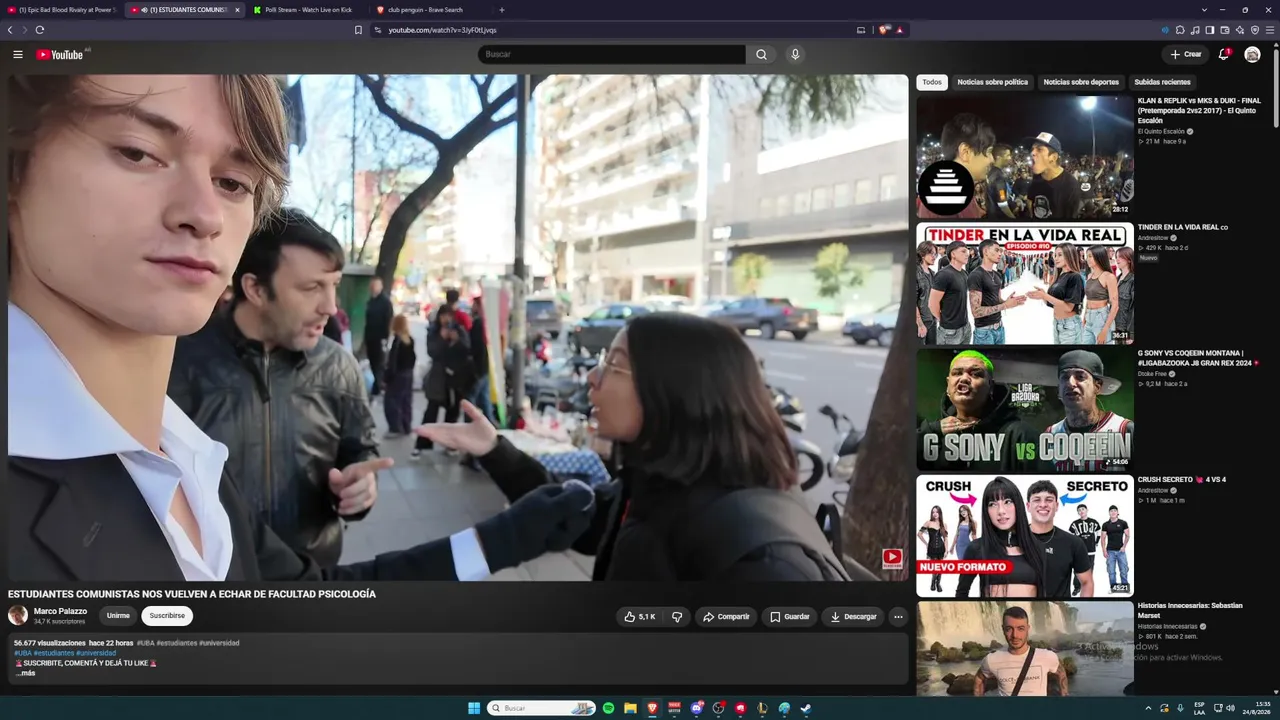Open Brave Leo AI sparkle icon
Viewport: 1280px width, 720px height.
(1240, 30)
